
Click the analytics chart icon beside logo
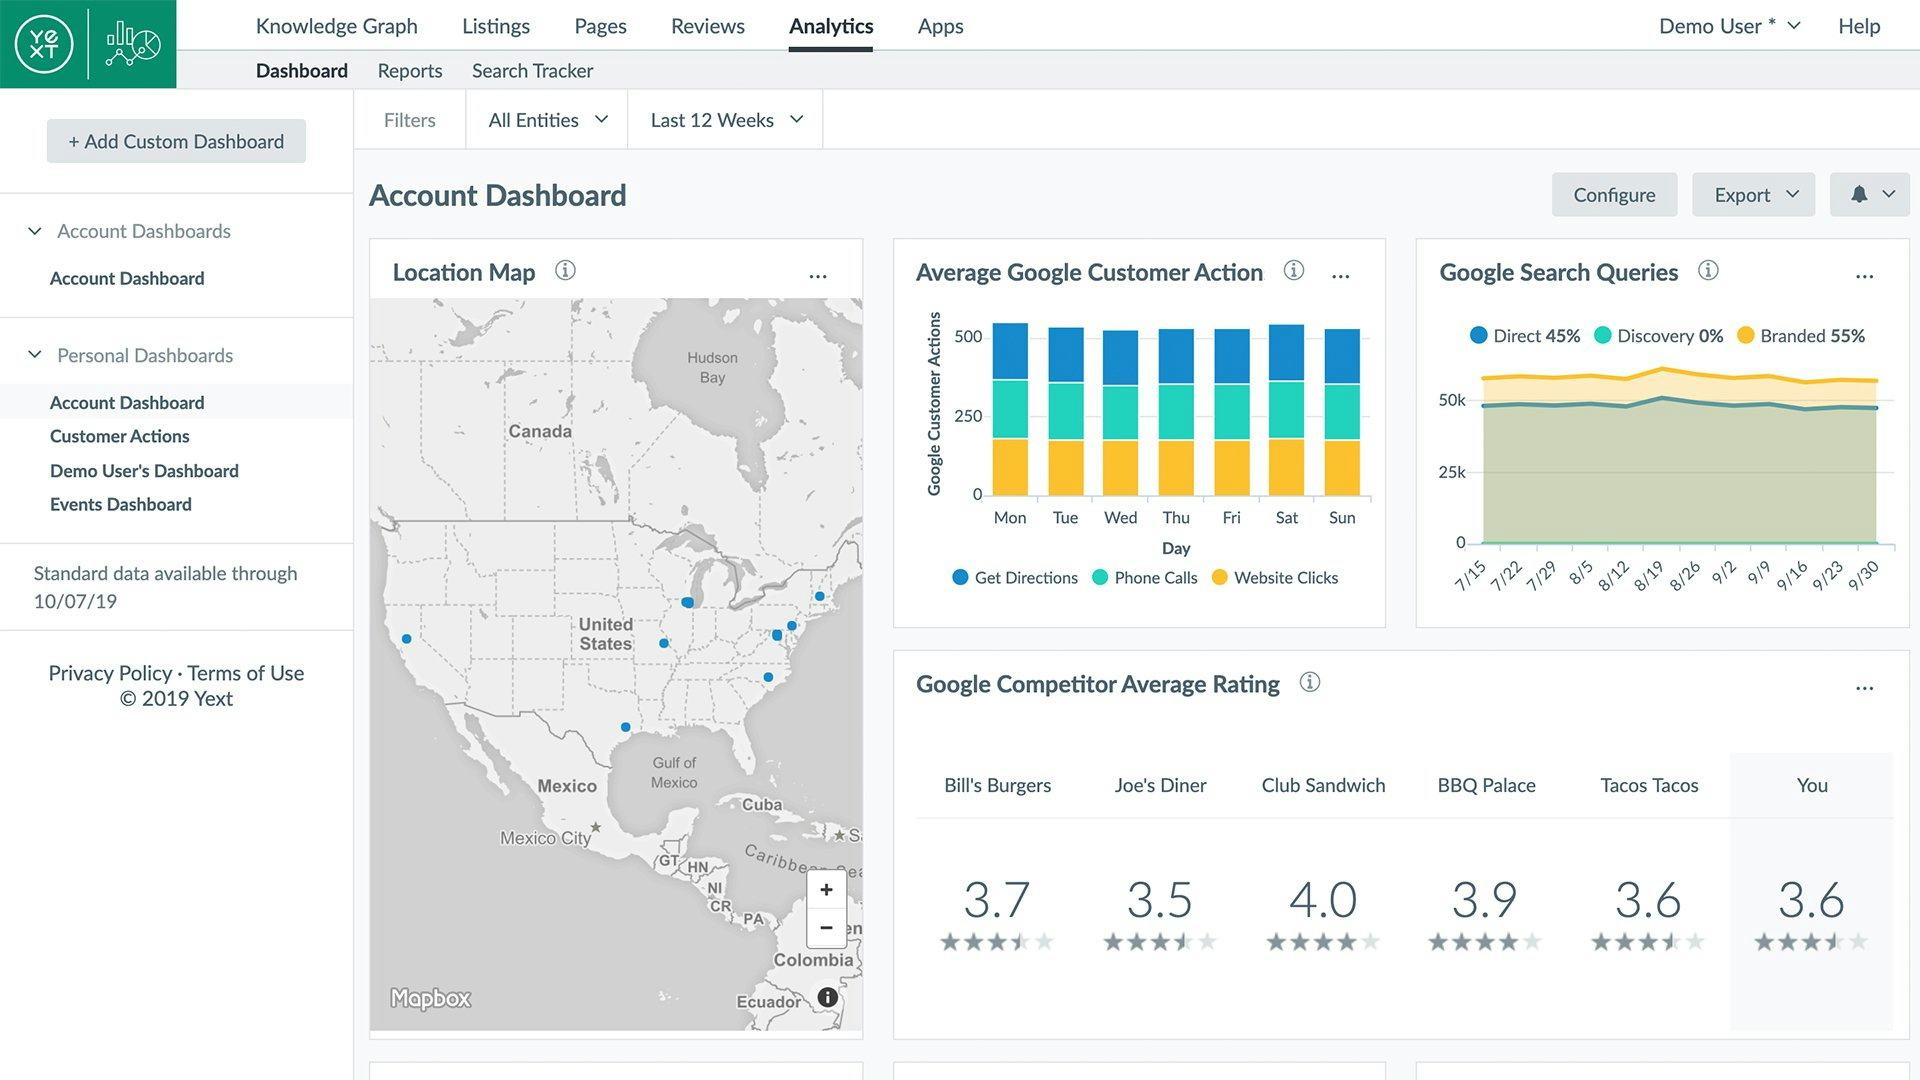click(x=133, y=44)
